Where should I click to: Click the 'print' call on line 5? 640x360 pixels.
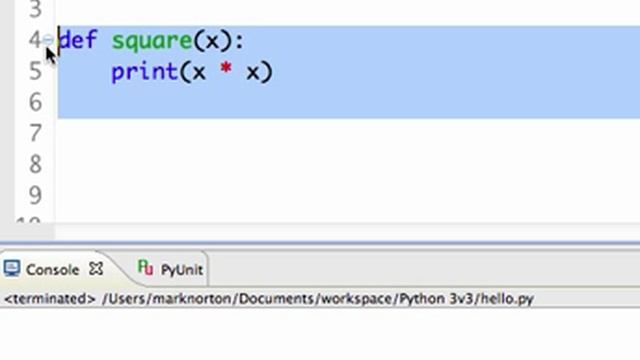[x=145, y=73]
